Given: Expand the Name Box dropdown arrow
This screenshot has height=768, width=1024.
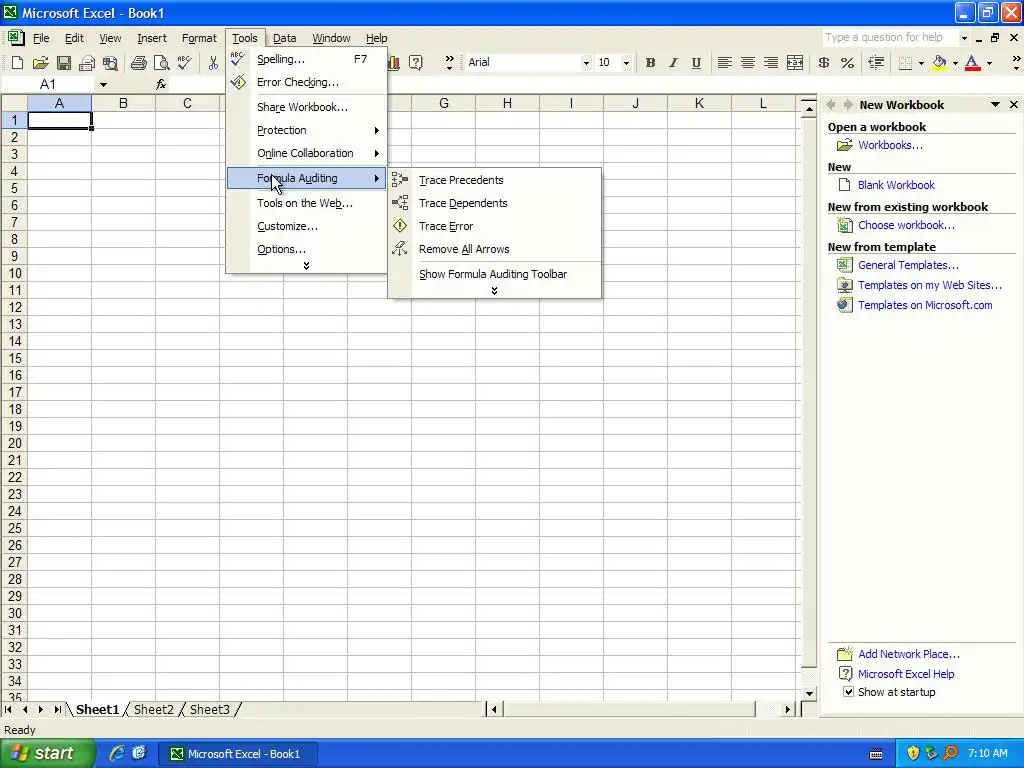Looking at the screenshot, I should coord(103,84).
